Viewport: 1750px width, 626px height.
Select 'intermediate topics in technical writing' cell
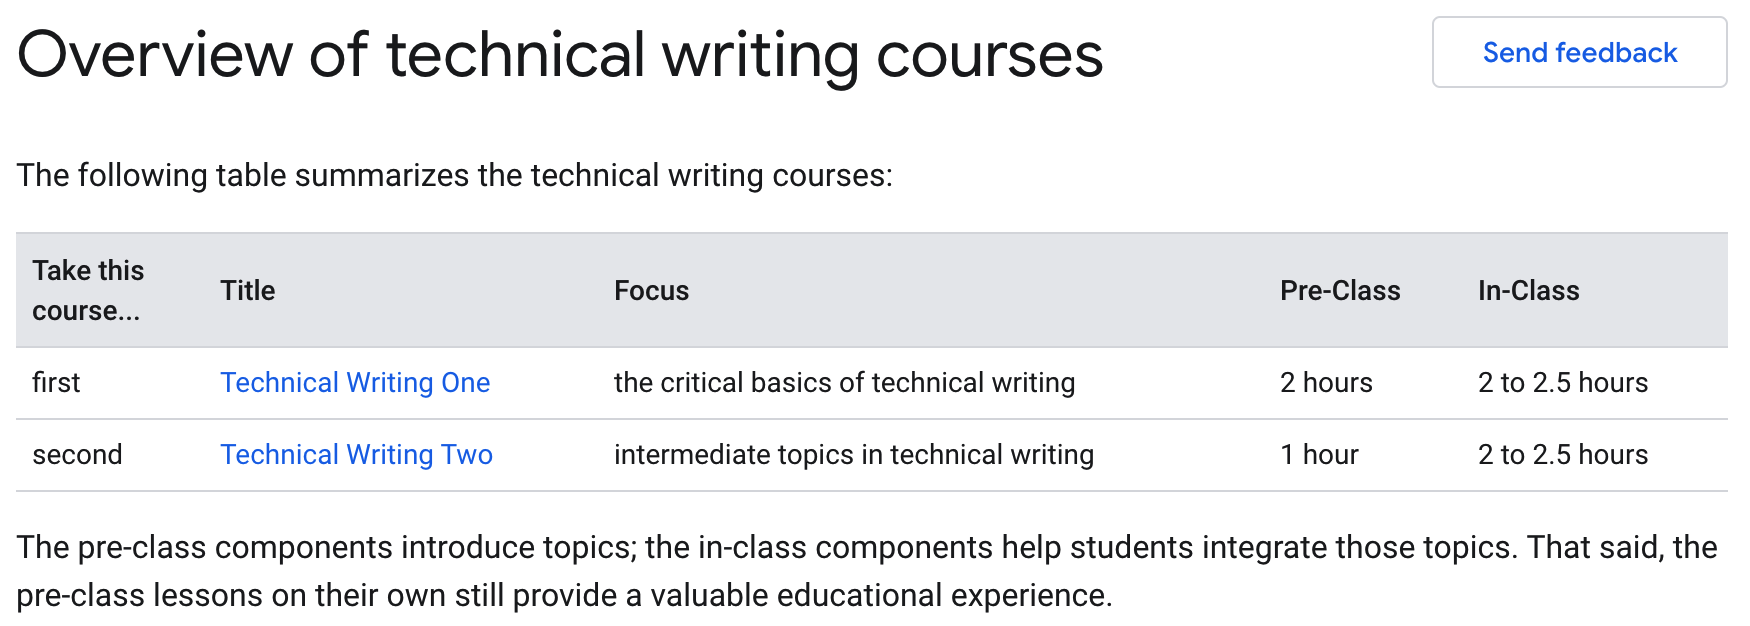tap(853, 455)
